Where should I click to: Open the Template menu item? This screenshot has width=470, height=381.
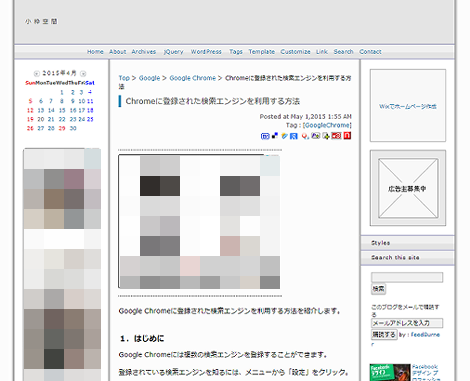pos(262,52)
